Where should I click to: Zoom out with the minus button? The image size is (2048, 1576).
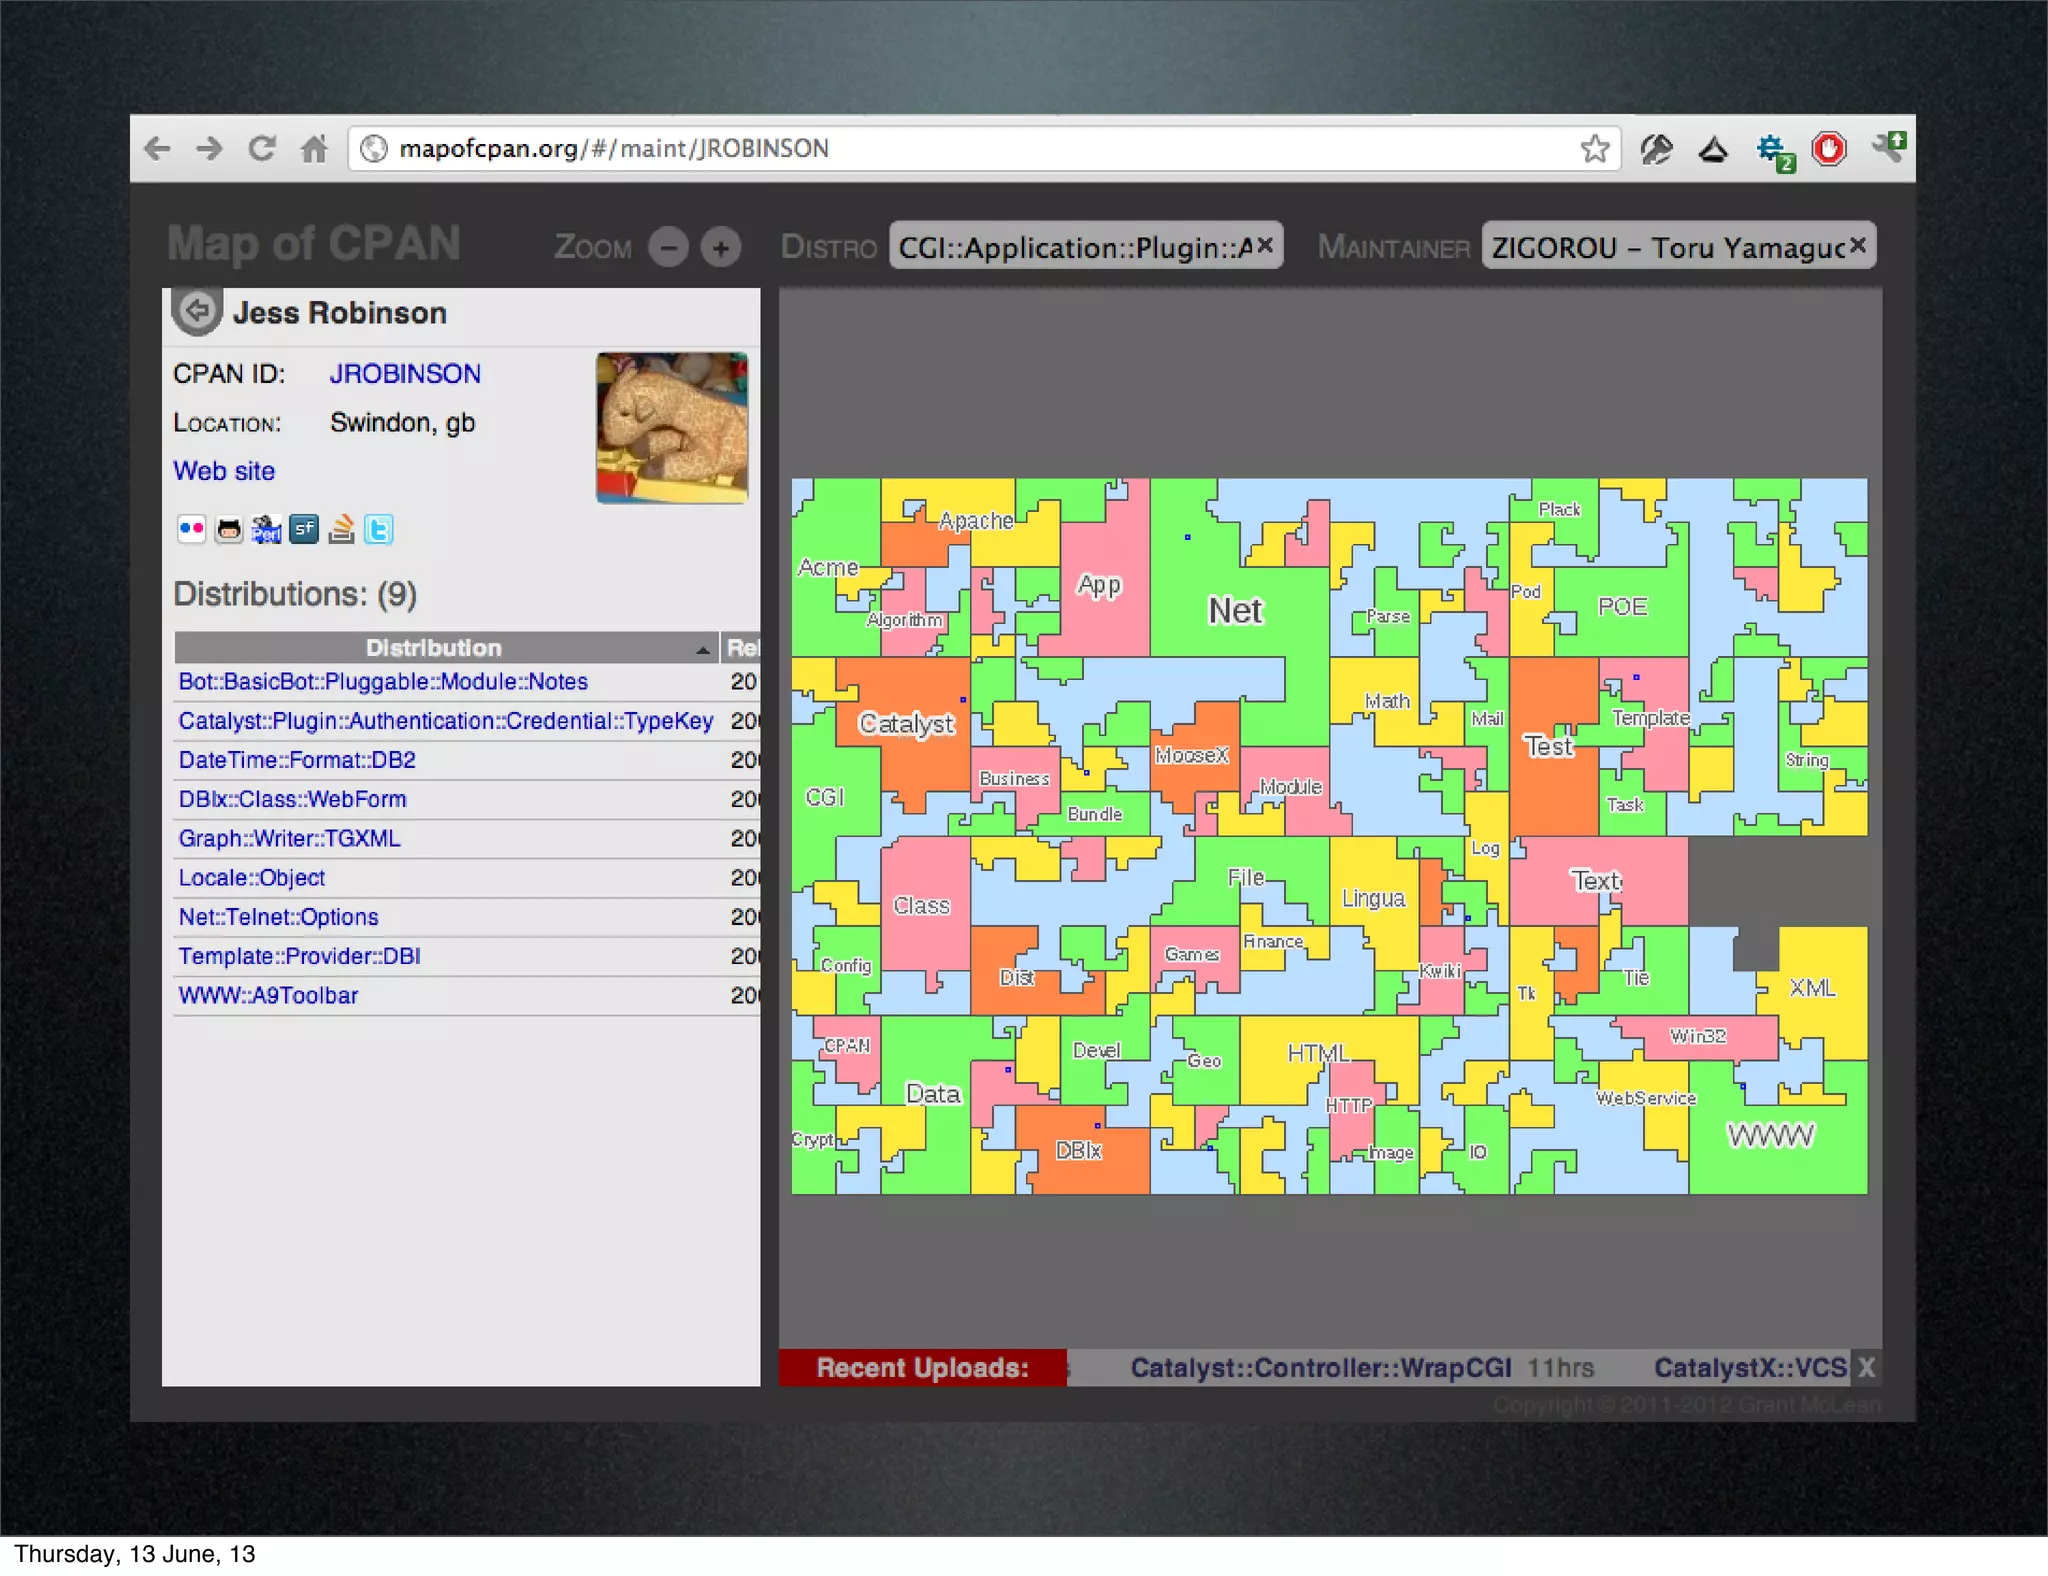(x=668, y=247)
